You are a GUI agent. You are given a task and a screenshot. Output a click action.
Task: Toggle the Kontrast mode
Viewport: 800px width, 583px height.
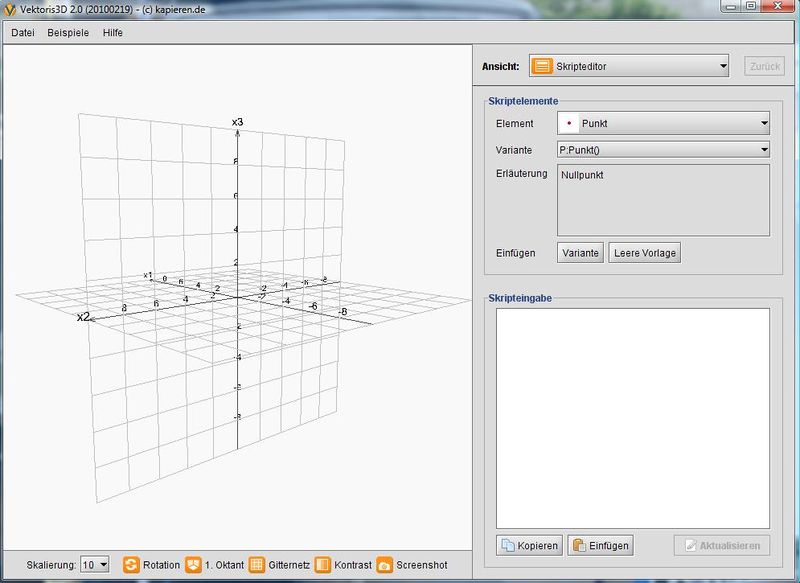[x=322, y=565]
